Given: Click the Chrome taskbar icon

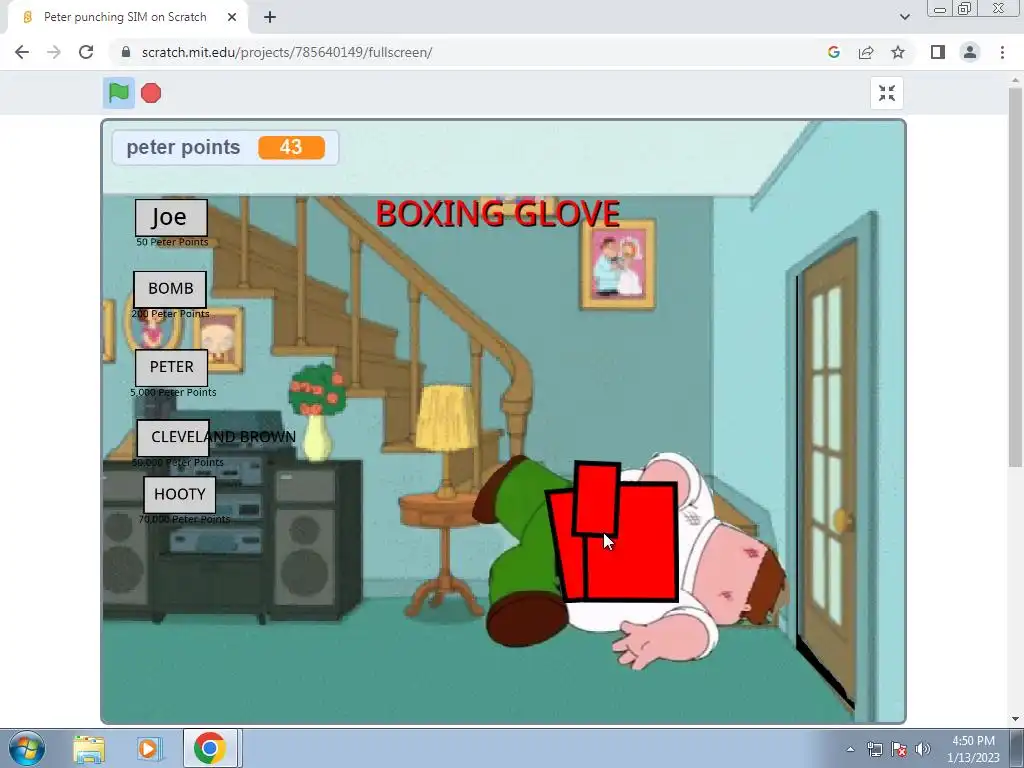Looking at the screenshot, I should [x=210, y=748].
